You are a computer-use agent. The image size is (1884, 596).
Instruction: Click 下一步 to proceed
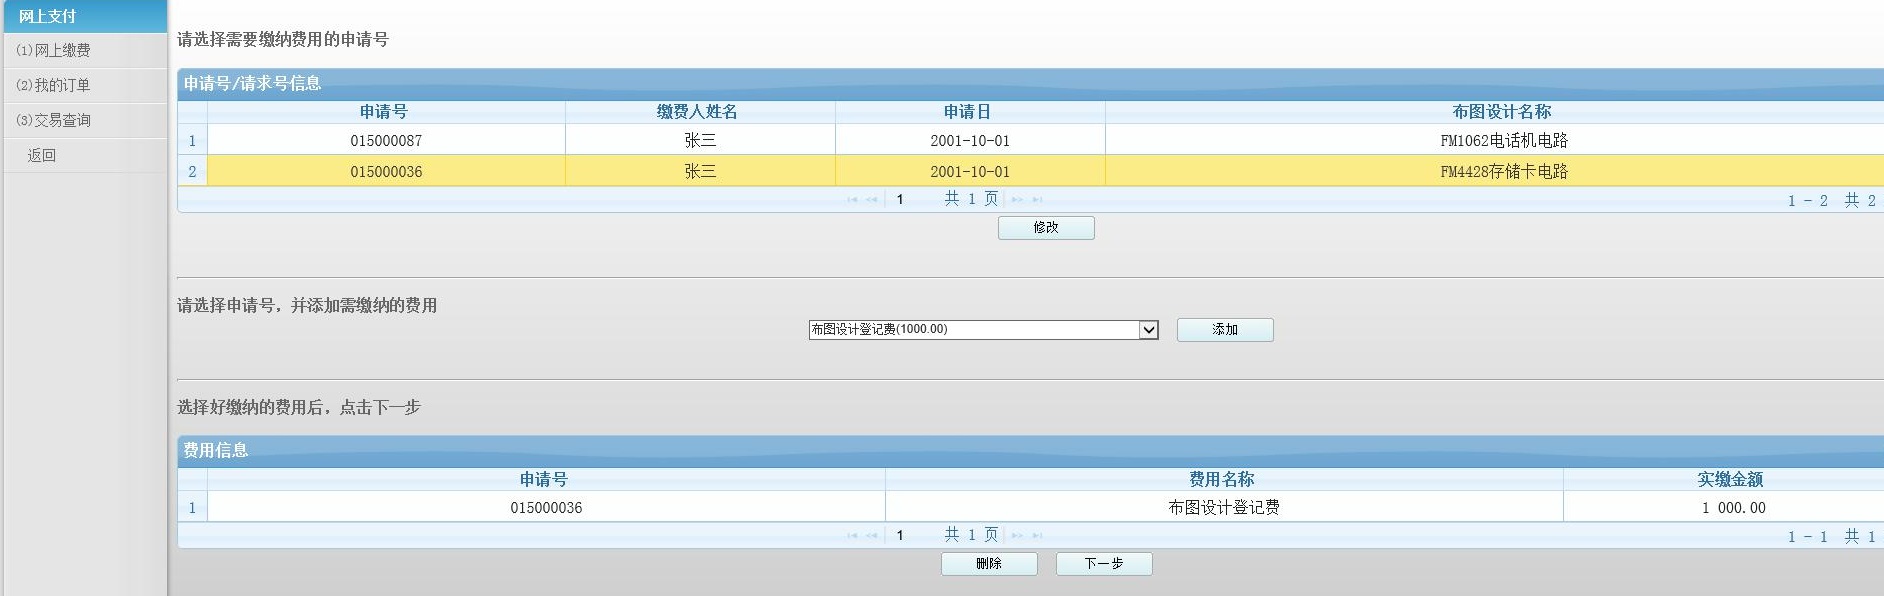point(1104,564)
